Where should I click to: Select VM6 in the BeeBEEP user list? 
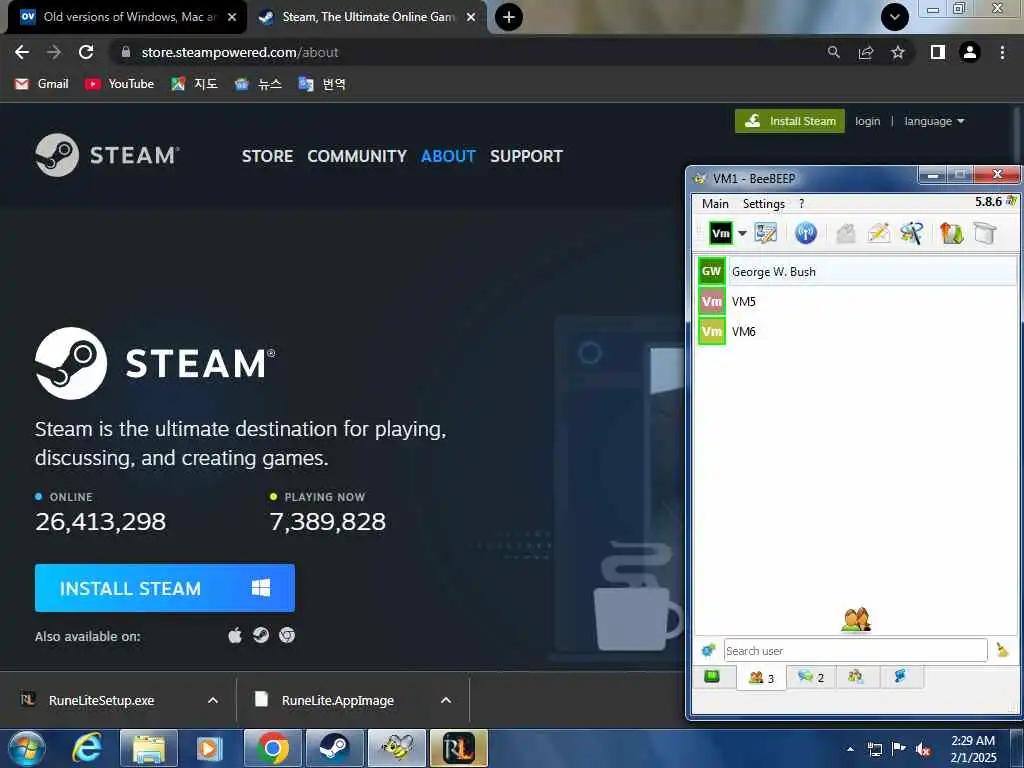857,331
